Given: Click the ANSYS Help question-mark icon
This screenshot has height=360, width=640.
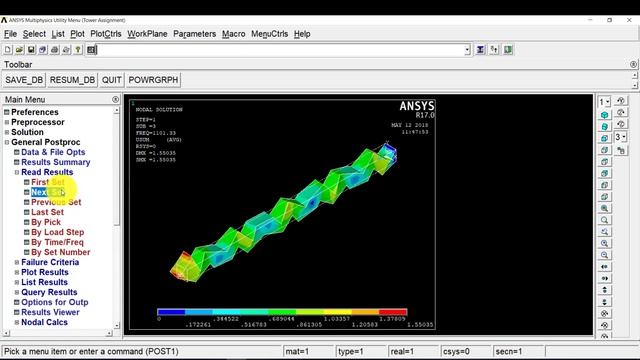Looking at the screenshot, I should [78, 50].
